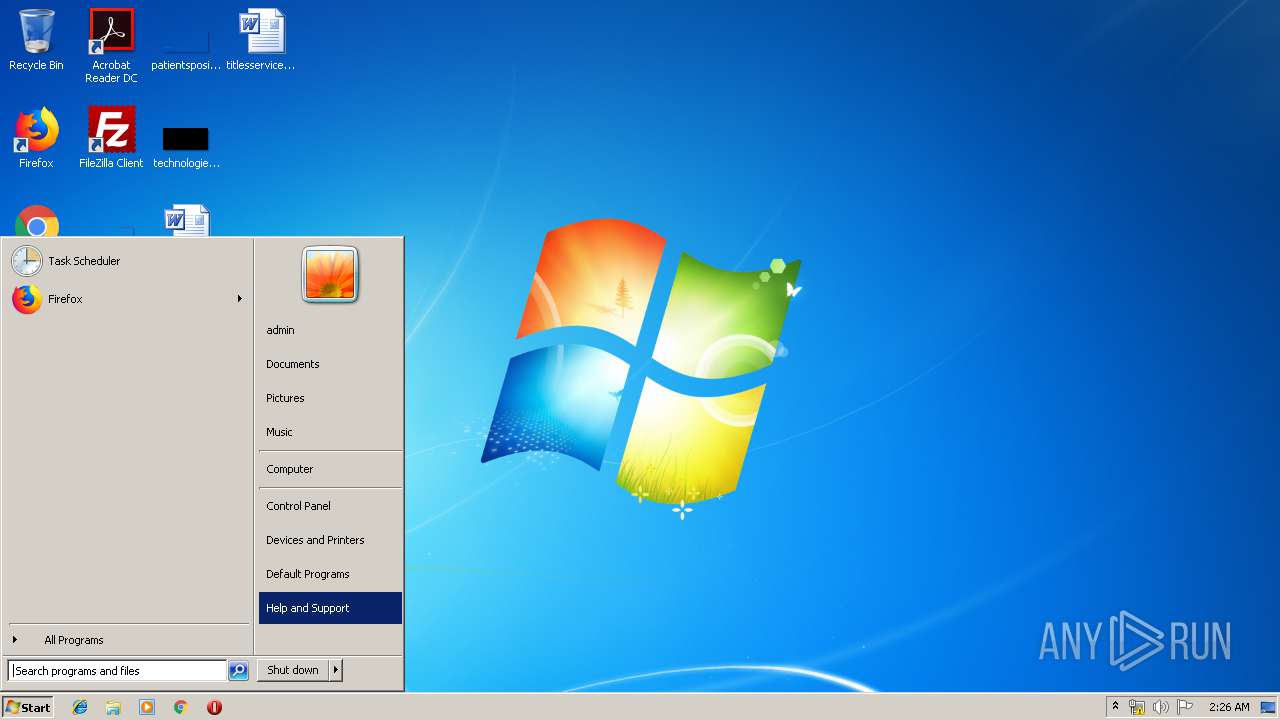Screen dimensions: 1280x720
Task: Focus the Search programs and files box
Action: (117, 671)
